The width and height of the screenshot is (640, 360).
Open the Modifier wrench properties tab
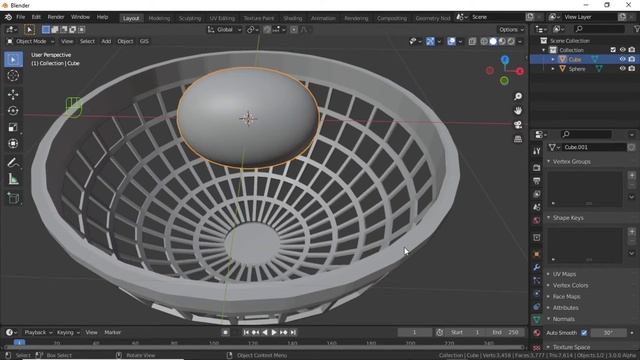pos(537,267)
